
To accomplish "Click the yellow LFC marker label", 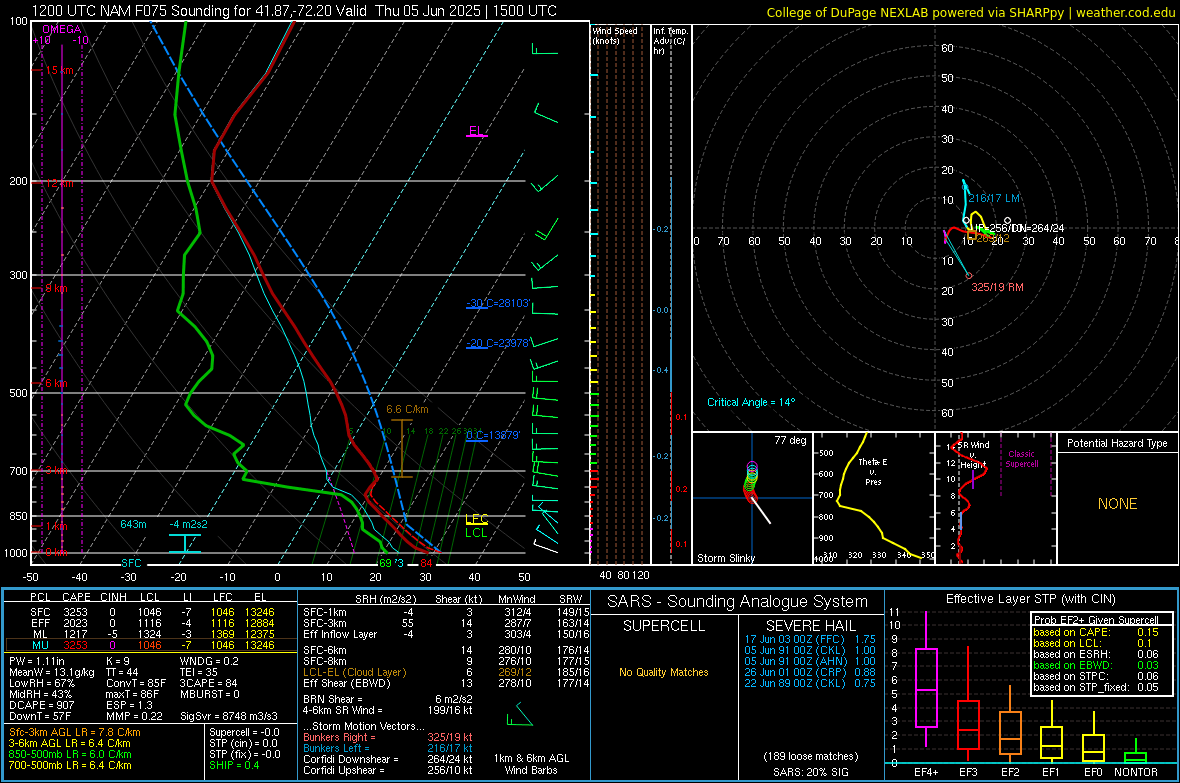I will click(477, 519).
